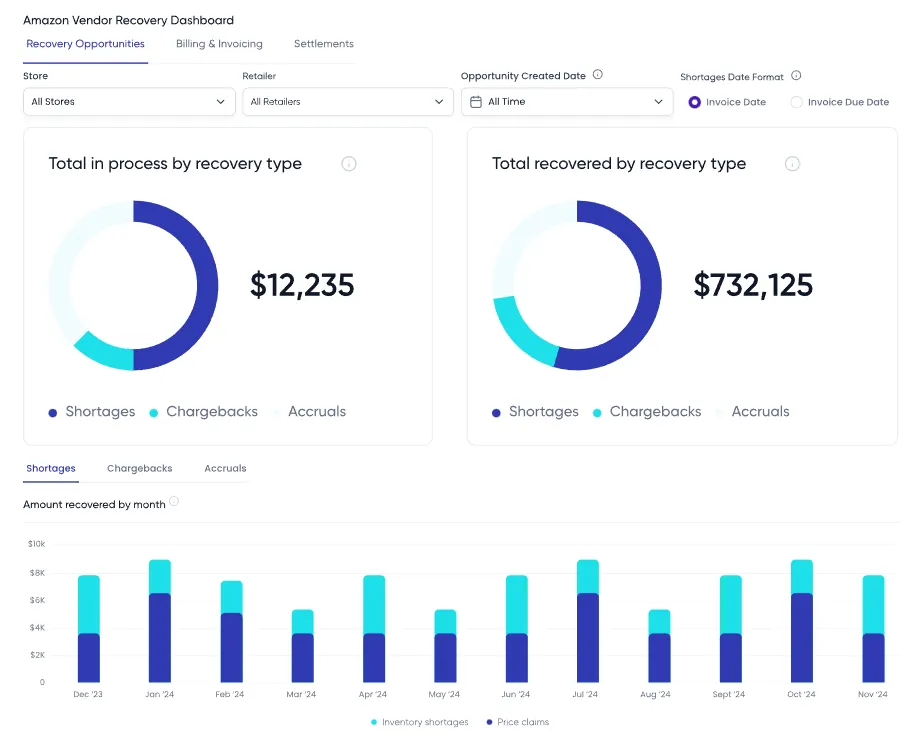The width and height of the screenshot is (921, 744).
Task: Click the Jun '24 bar in chart
Action: (517, 629)
